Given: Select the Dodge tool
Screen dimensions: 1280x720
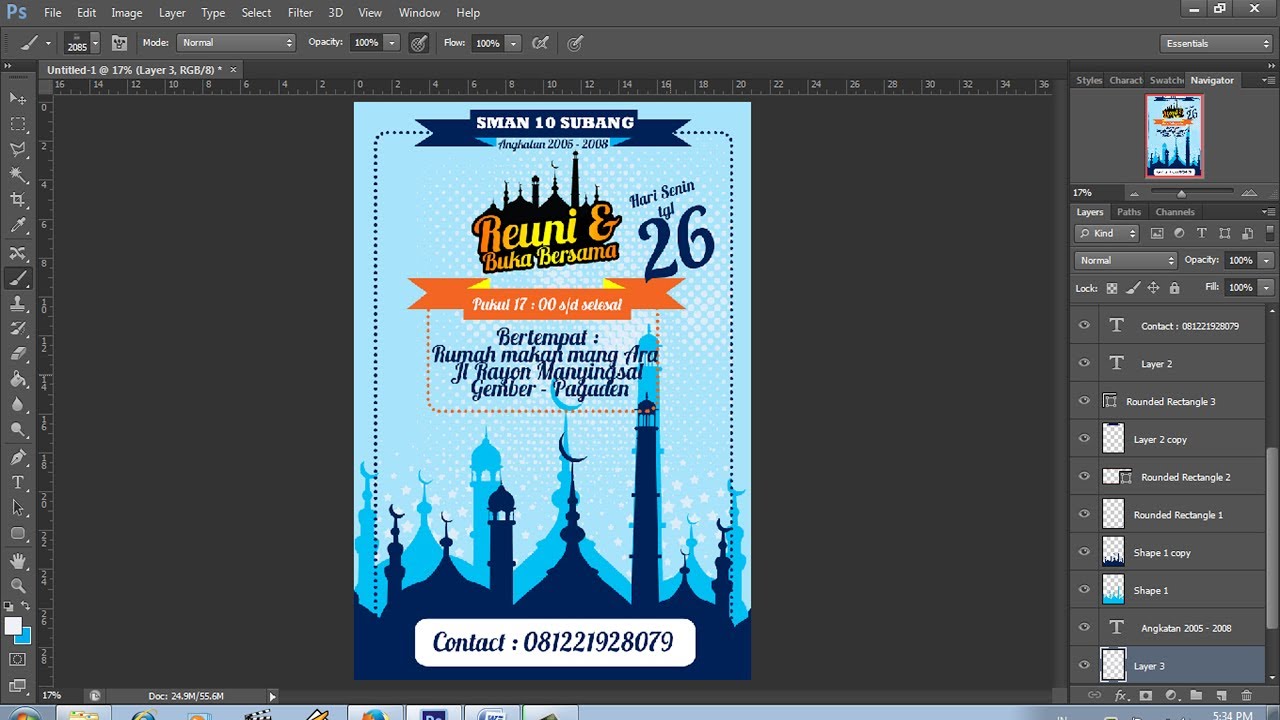Looking at the screenshot, I should click(x=18, y=431).
